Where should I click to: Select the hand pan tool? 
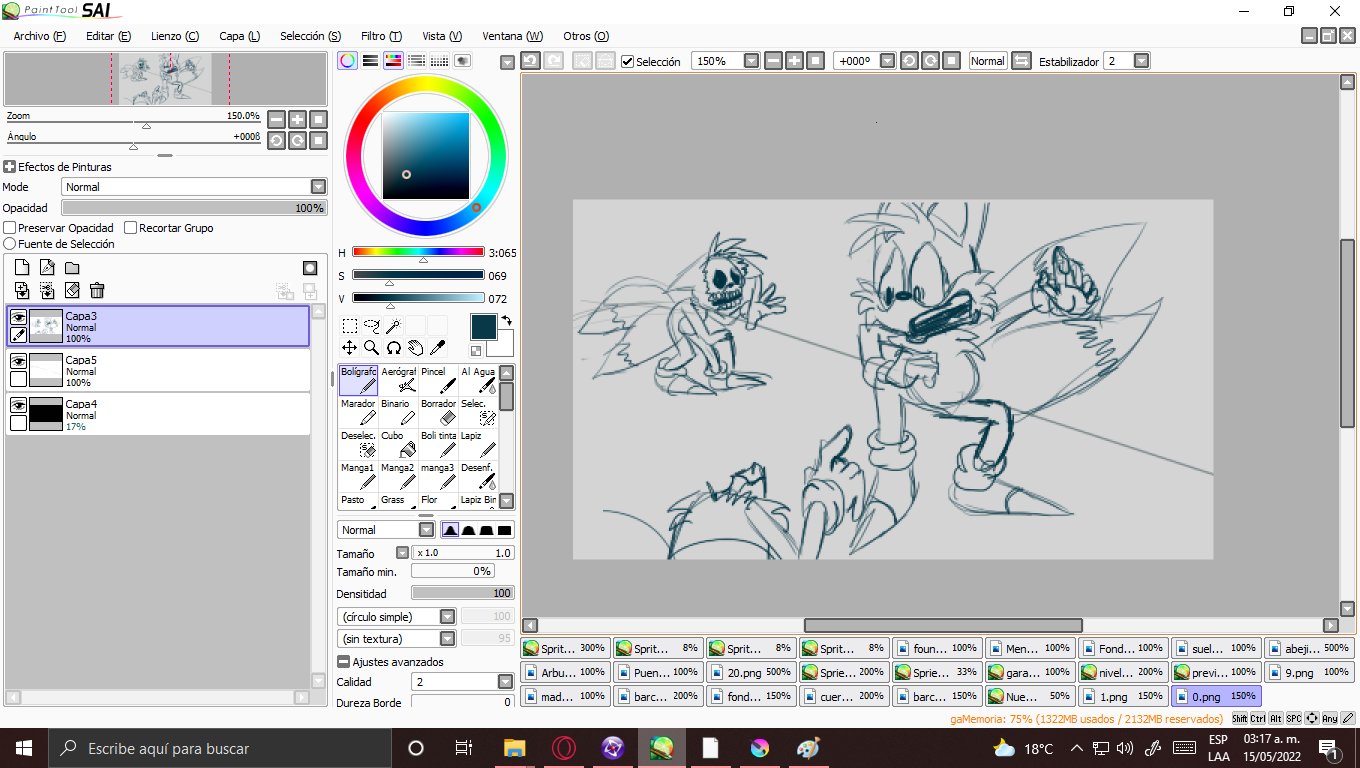point(415,347)
